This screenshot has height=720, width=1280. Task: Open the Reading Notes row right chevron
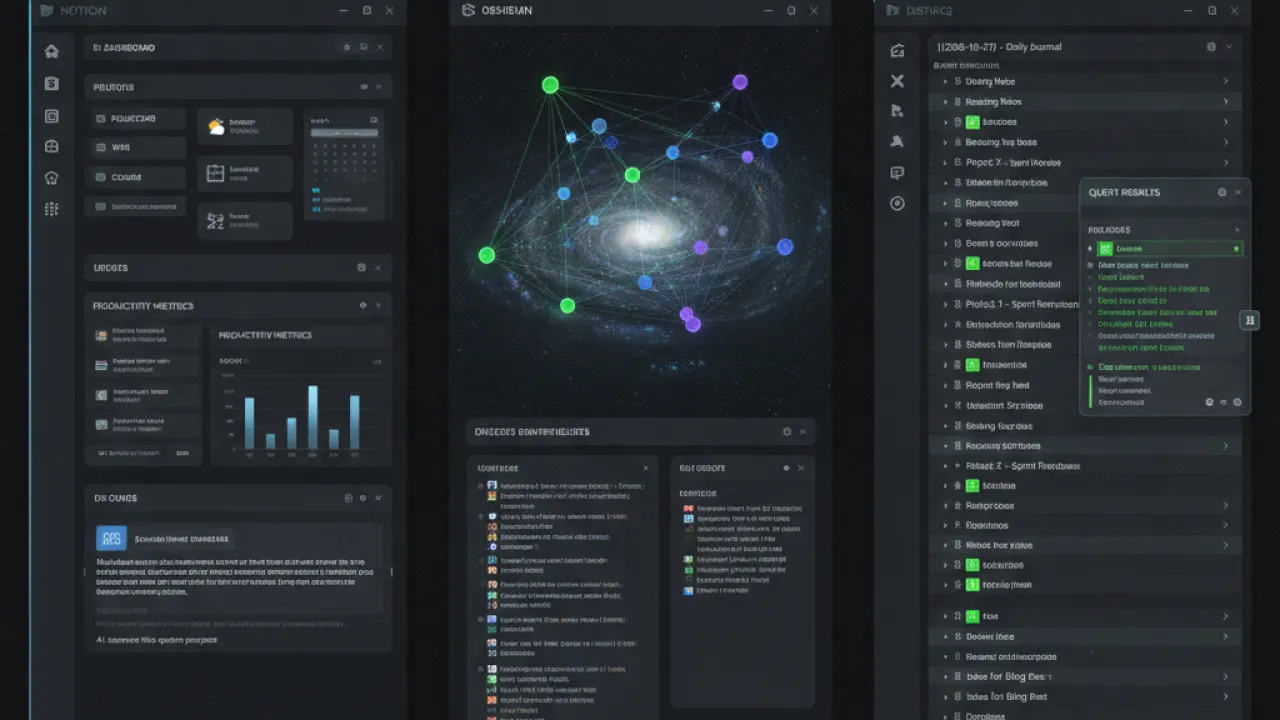(x=1225, y=102)
